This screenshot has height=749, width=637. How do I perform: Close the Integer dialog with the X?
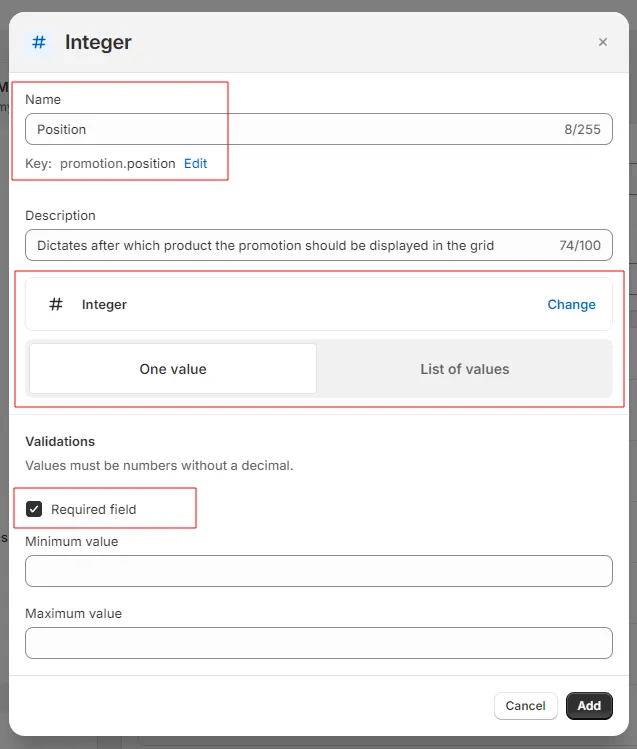(603, 42)
